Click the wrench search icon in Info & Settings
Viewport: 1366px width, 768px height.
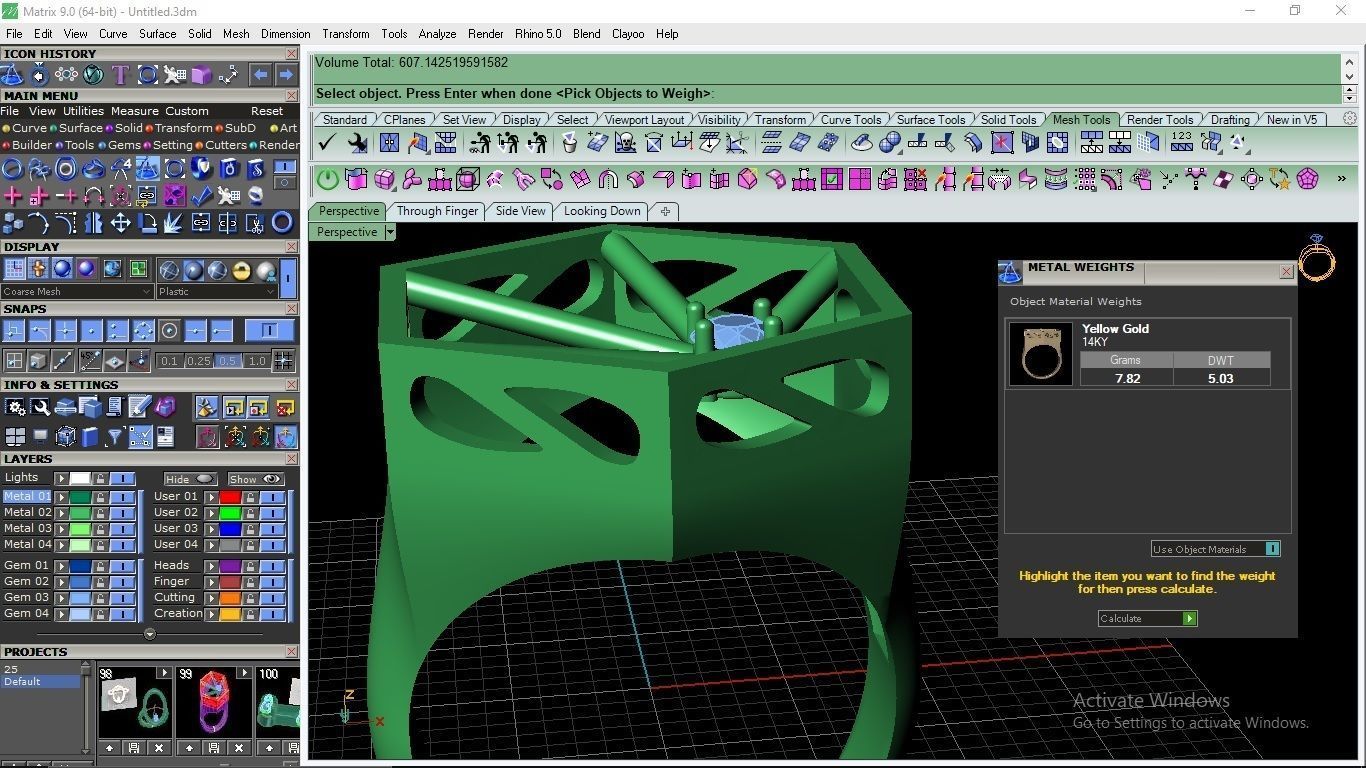point(40,406)
